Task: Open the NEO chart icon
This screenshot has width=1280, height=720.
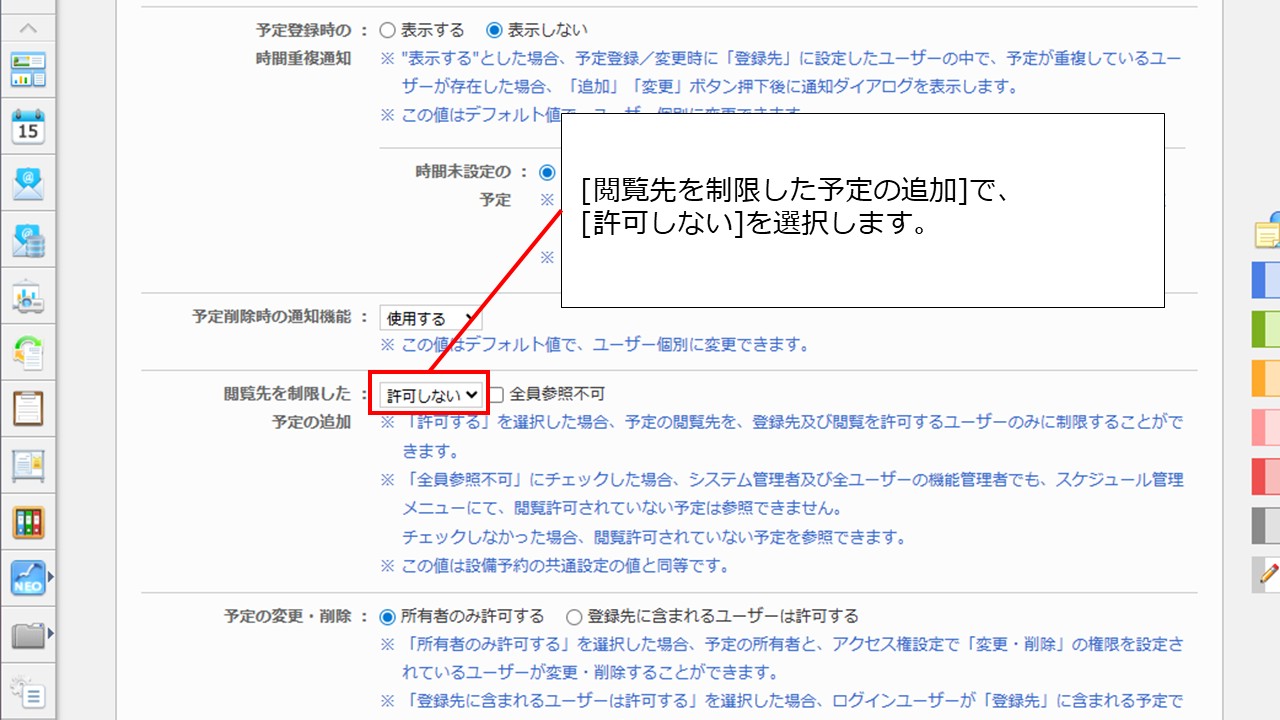Action: (x=28, y=577)
